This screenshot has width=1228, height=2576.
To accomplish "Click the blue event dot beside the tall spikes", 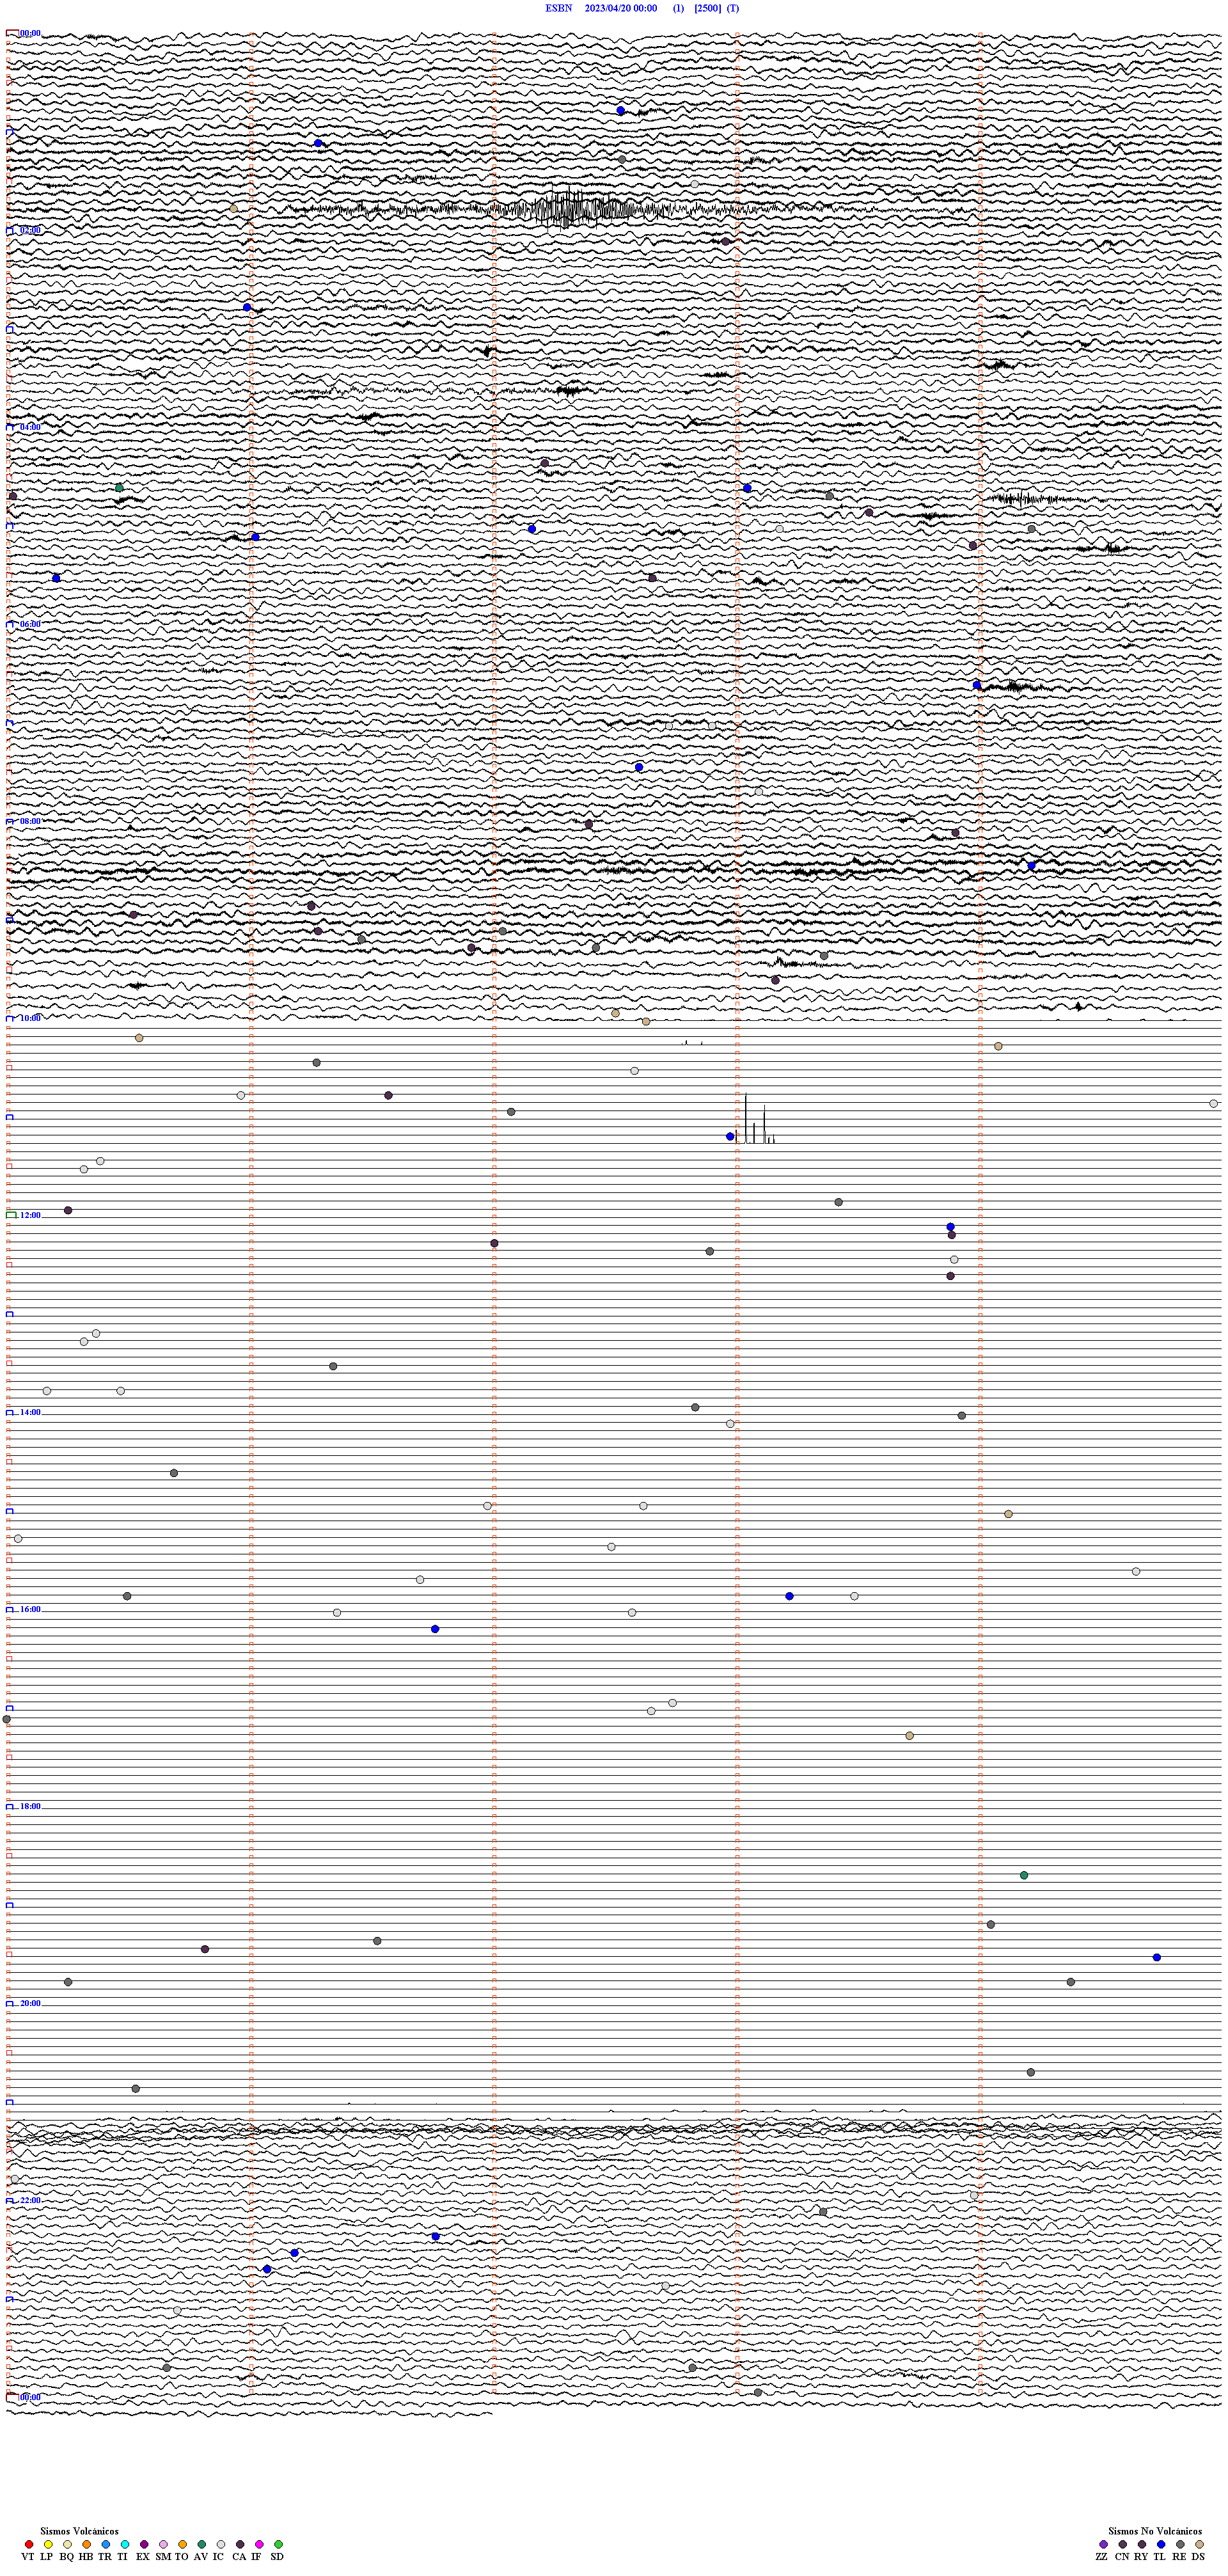I will [730, 1136].
